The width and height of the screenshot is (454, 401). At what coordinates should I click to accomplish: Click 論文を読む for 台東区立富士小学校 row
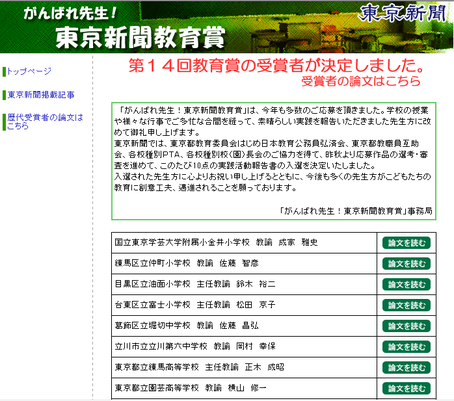coord(406,305)
